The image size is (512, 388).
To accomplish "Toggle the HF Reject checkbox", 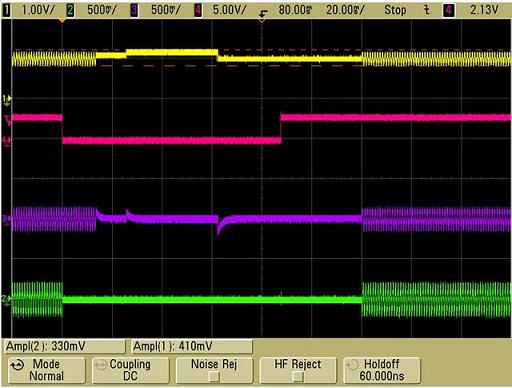I will pos(298,377).
